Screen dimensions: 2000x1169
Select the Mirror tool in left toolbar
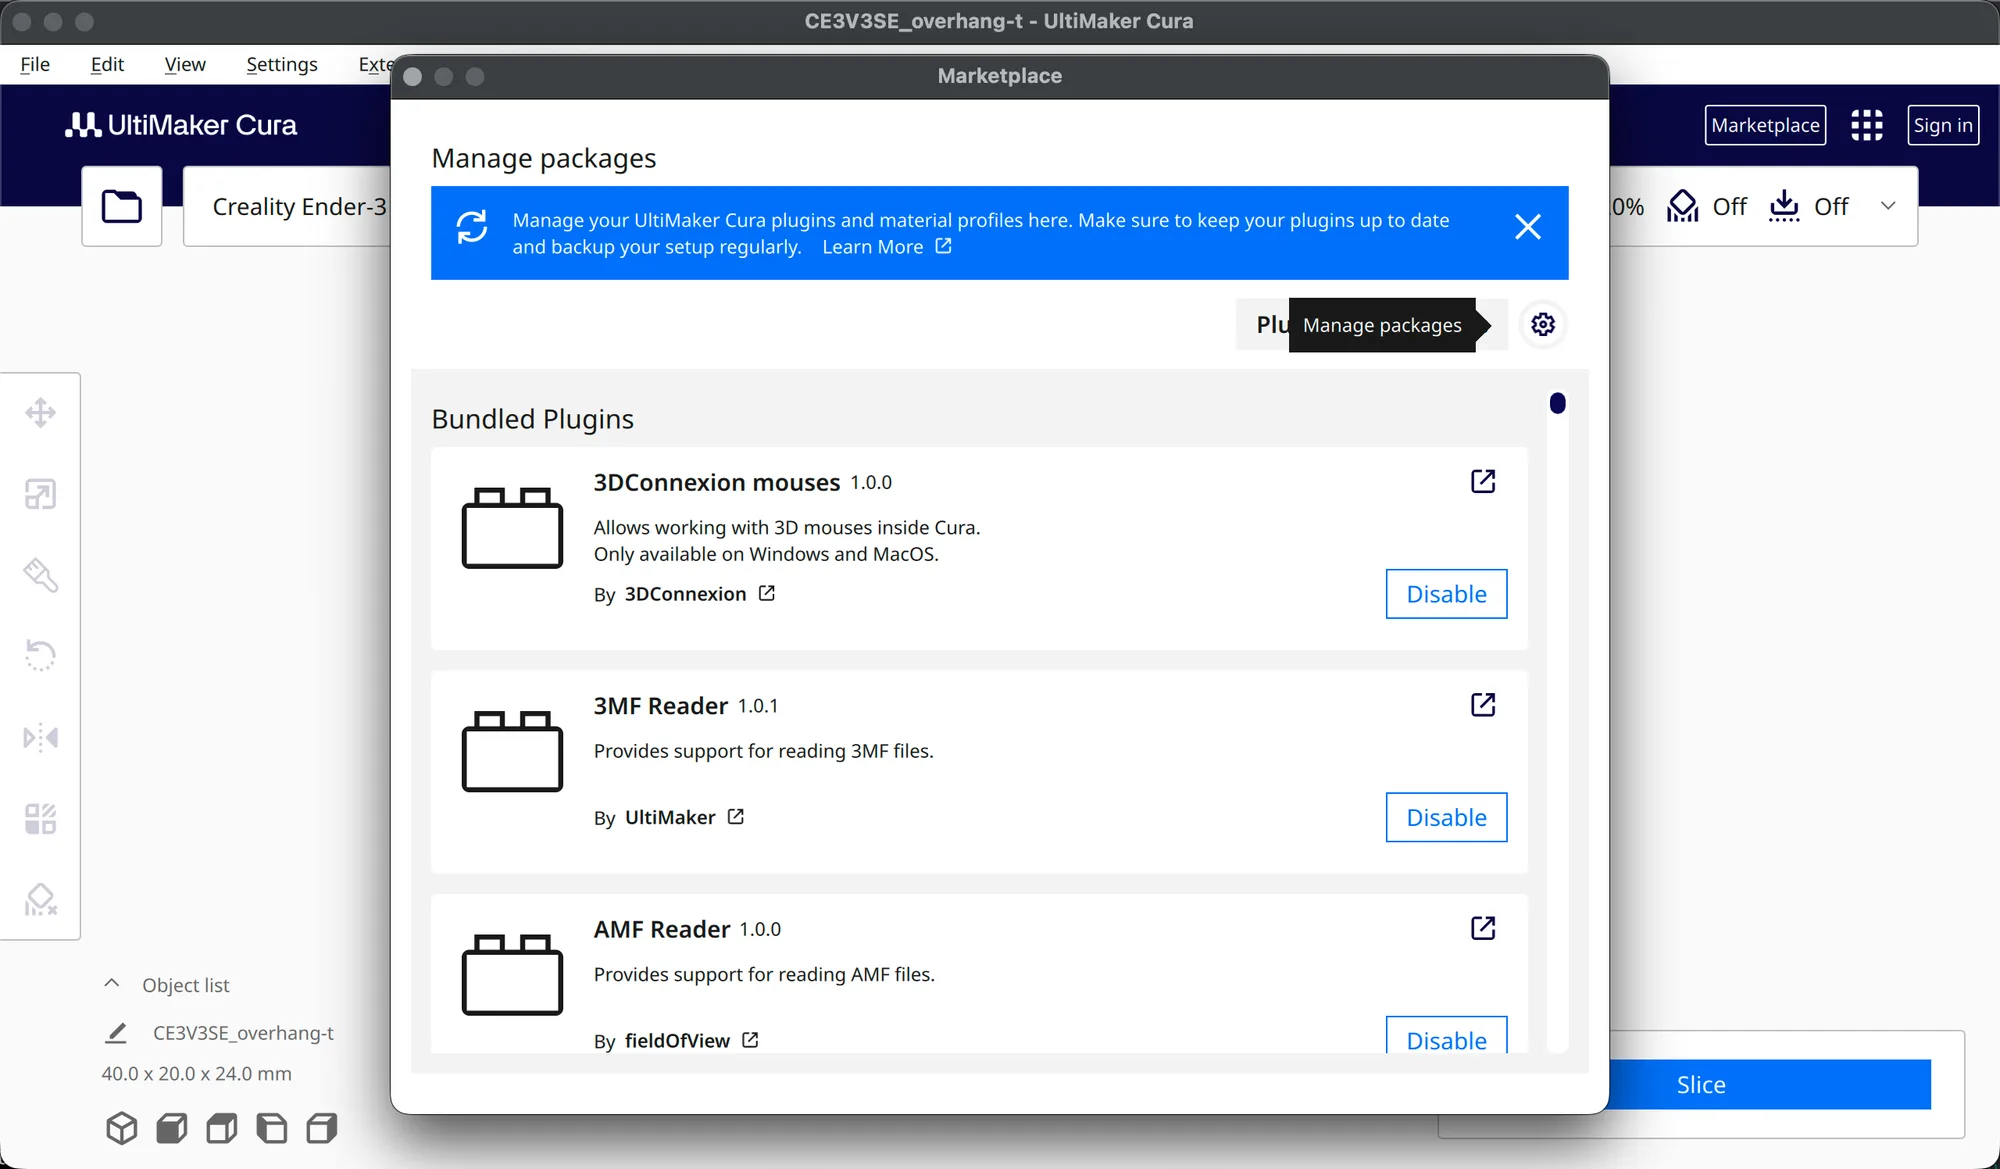[x=40, y=738]
